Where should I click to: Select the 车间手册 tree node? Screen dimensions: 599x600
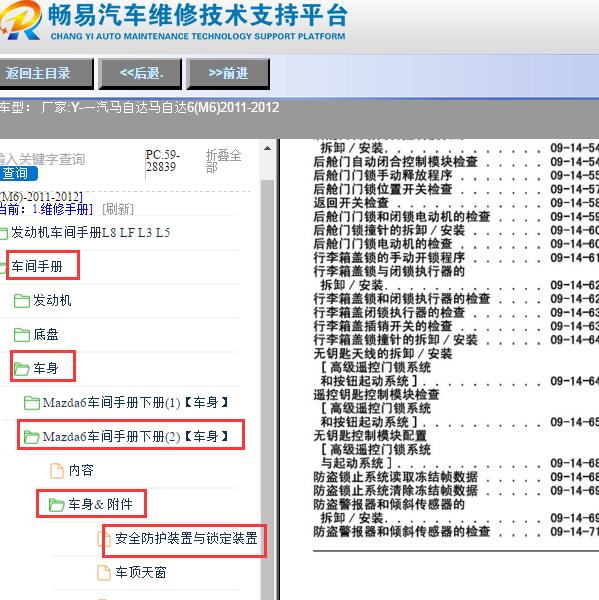(37, 266)
